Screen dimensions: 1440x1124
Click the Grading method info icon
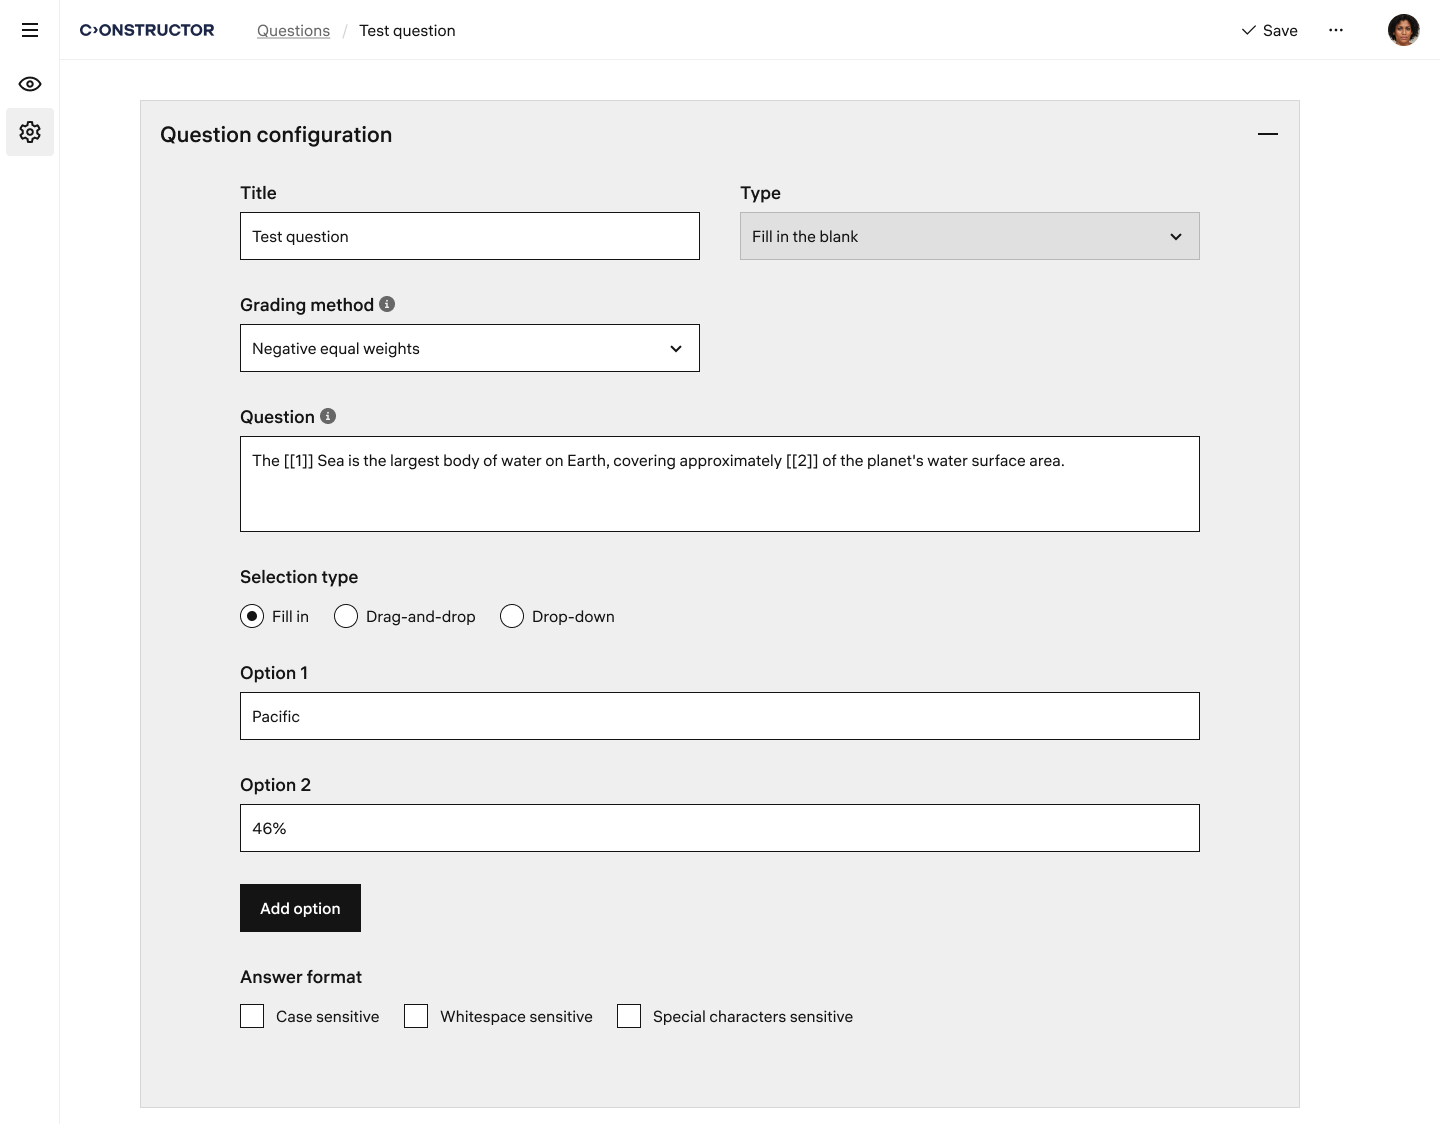[387, 304]
